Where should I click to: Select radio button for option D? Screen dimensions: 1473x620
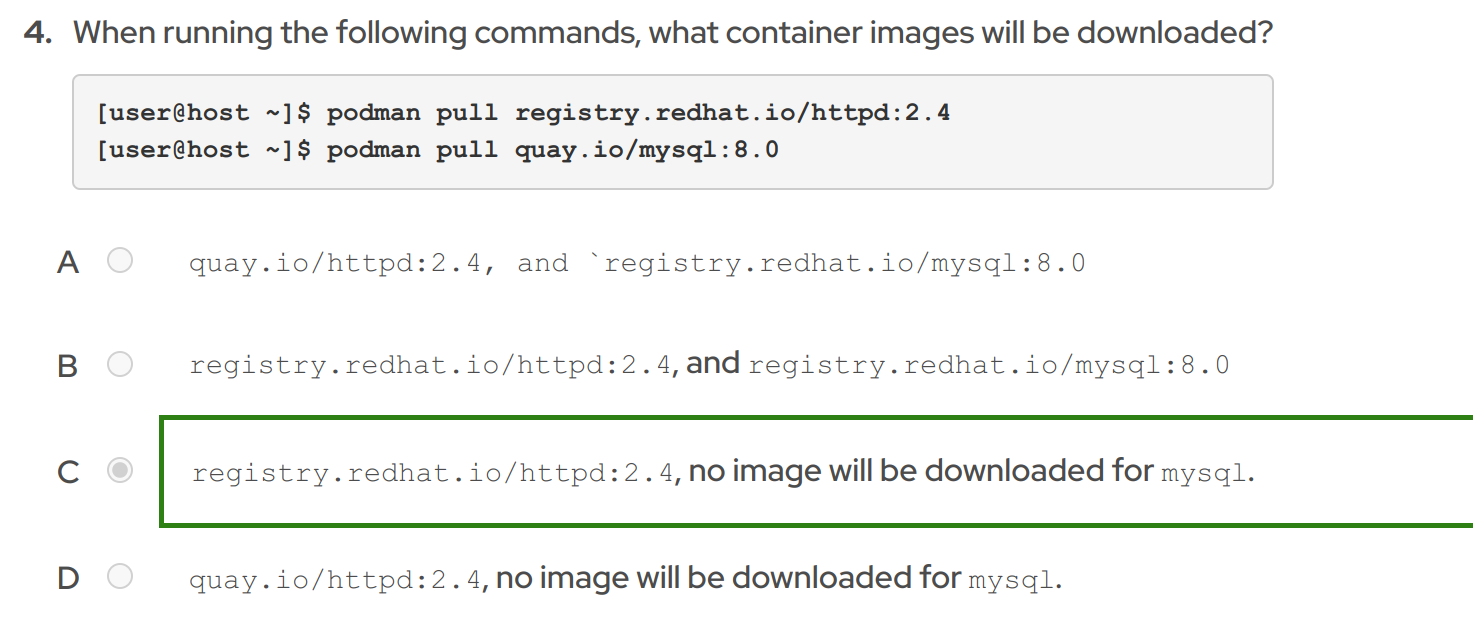pyautogui.click(x=119, y=576)
